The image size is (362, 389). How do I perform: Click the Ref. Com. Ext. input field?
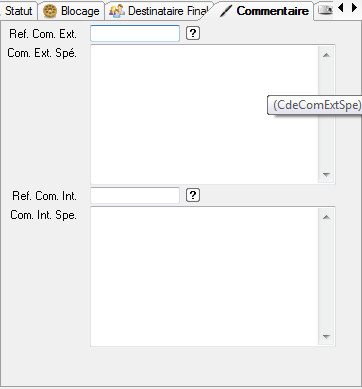coord(135,33)
